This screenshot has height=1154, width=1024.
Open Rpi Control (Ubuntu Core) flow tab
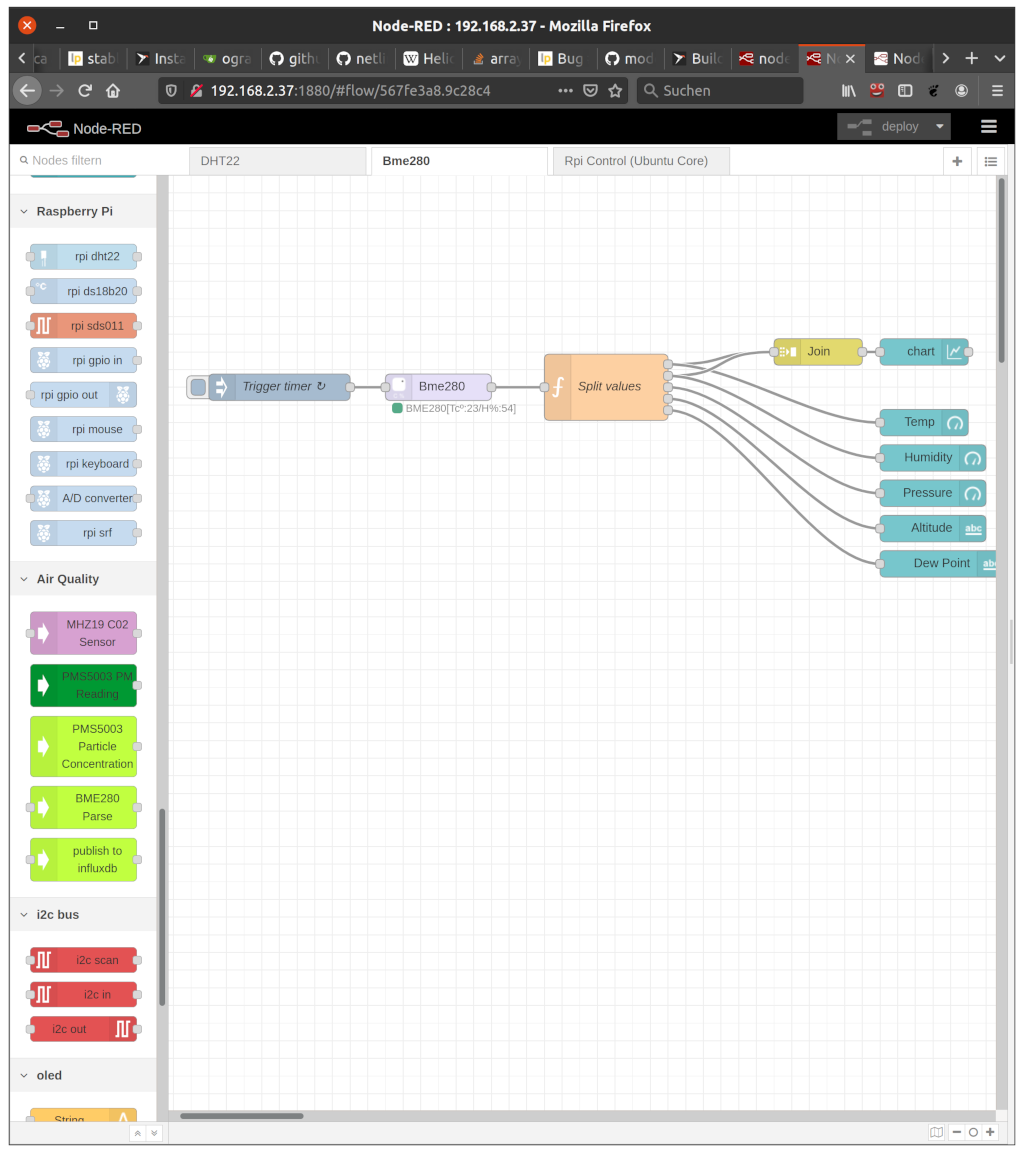click(641, 161)
